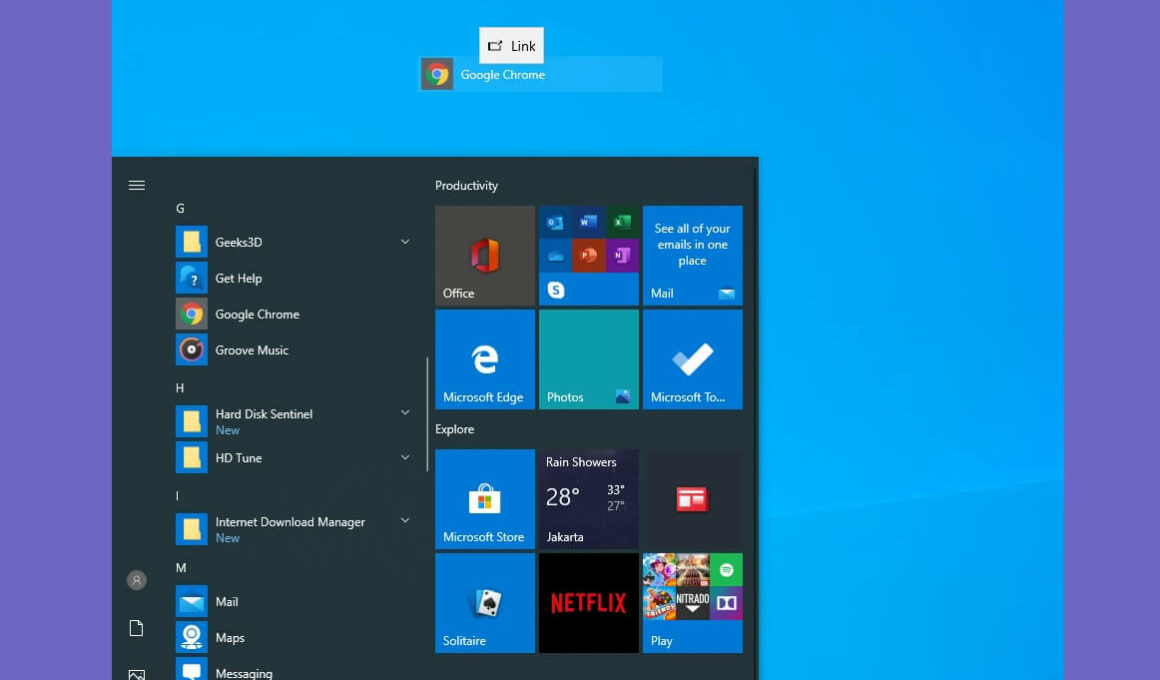Open the Mail tile with email message
This screenshot has height=680, width=1160.
[692, 256]
